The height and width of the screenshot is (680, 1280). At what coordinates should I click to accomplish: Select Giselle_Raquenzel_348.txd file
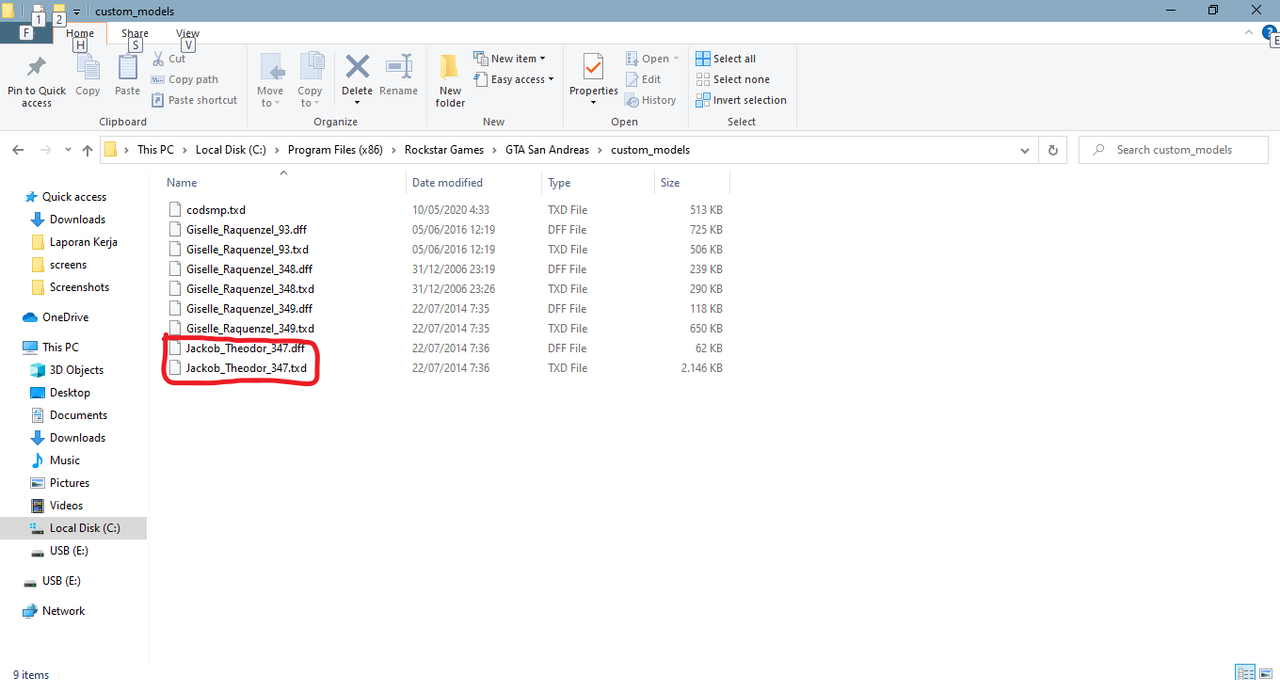250,289
